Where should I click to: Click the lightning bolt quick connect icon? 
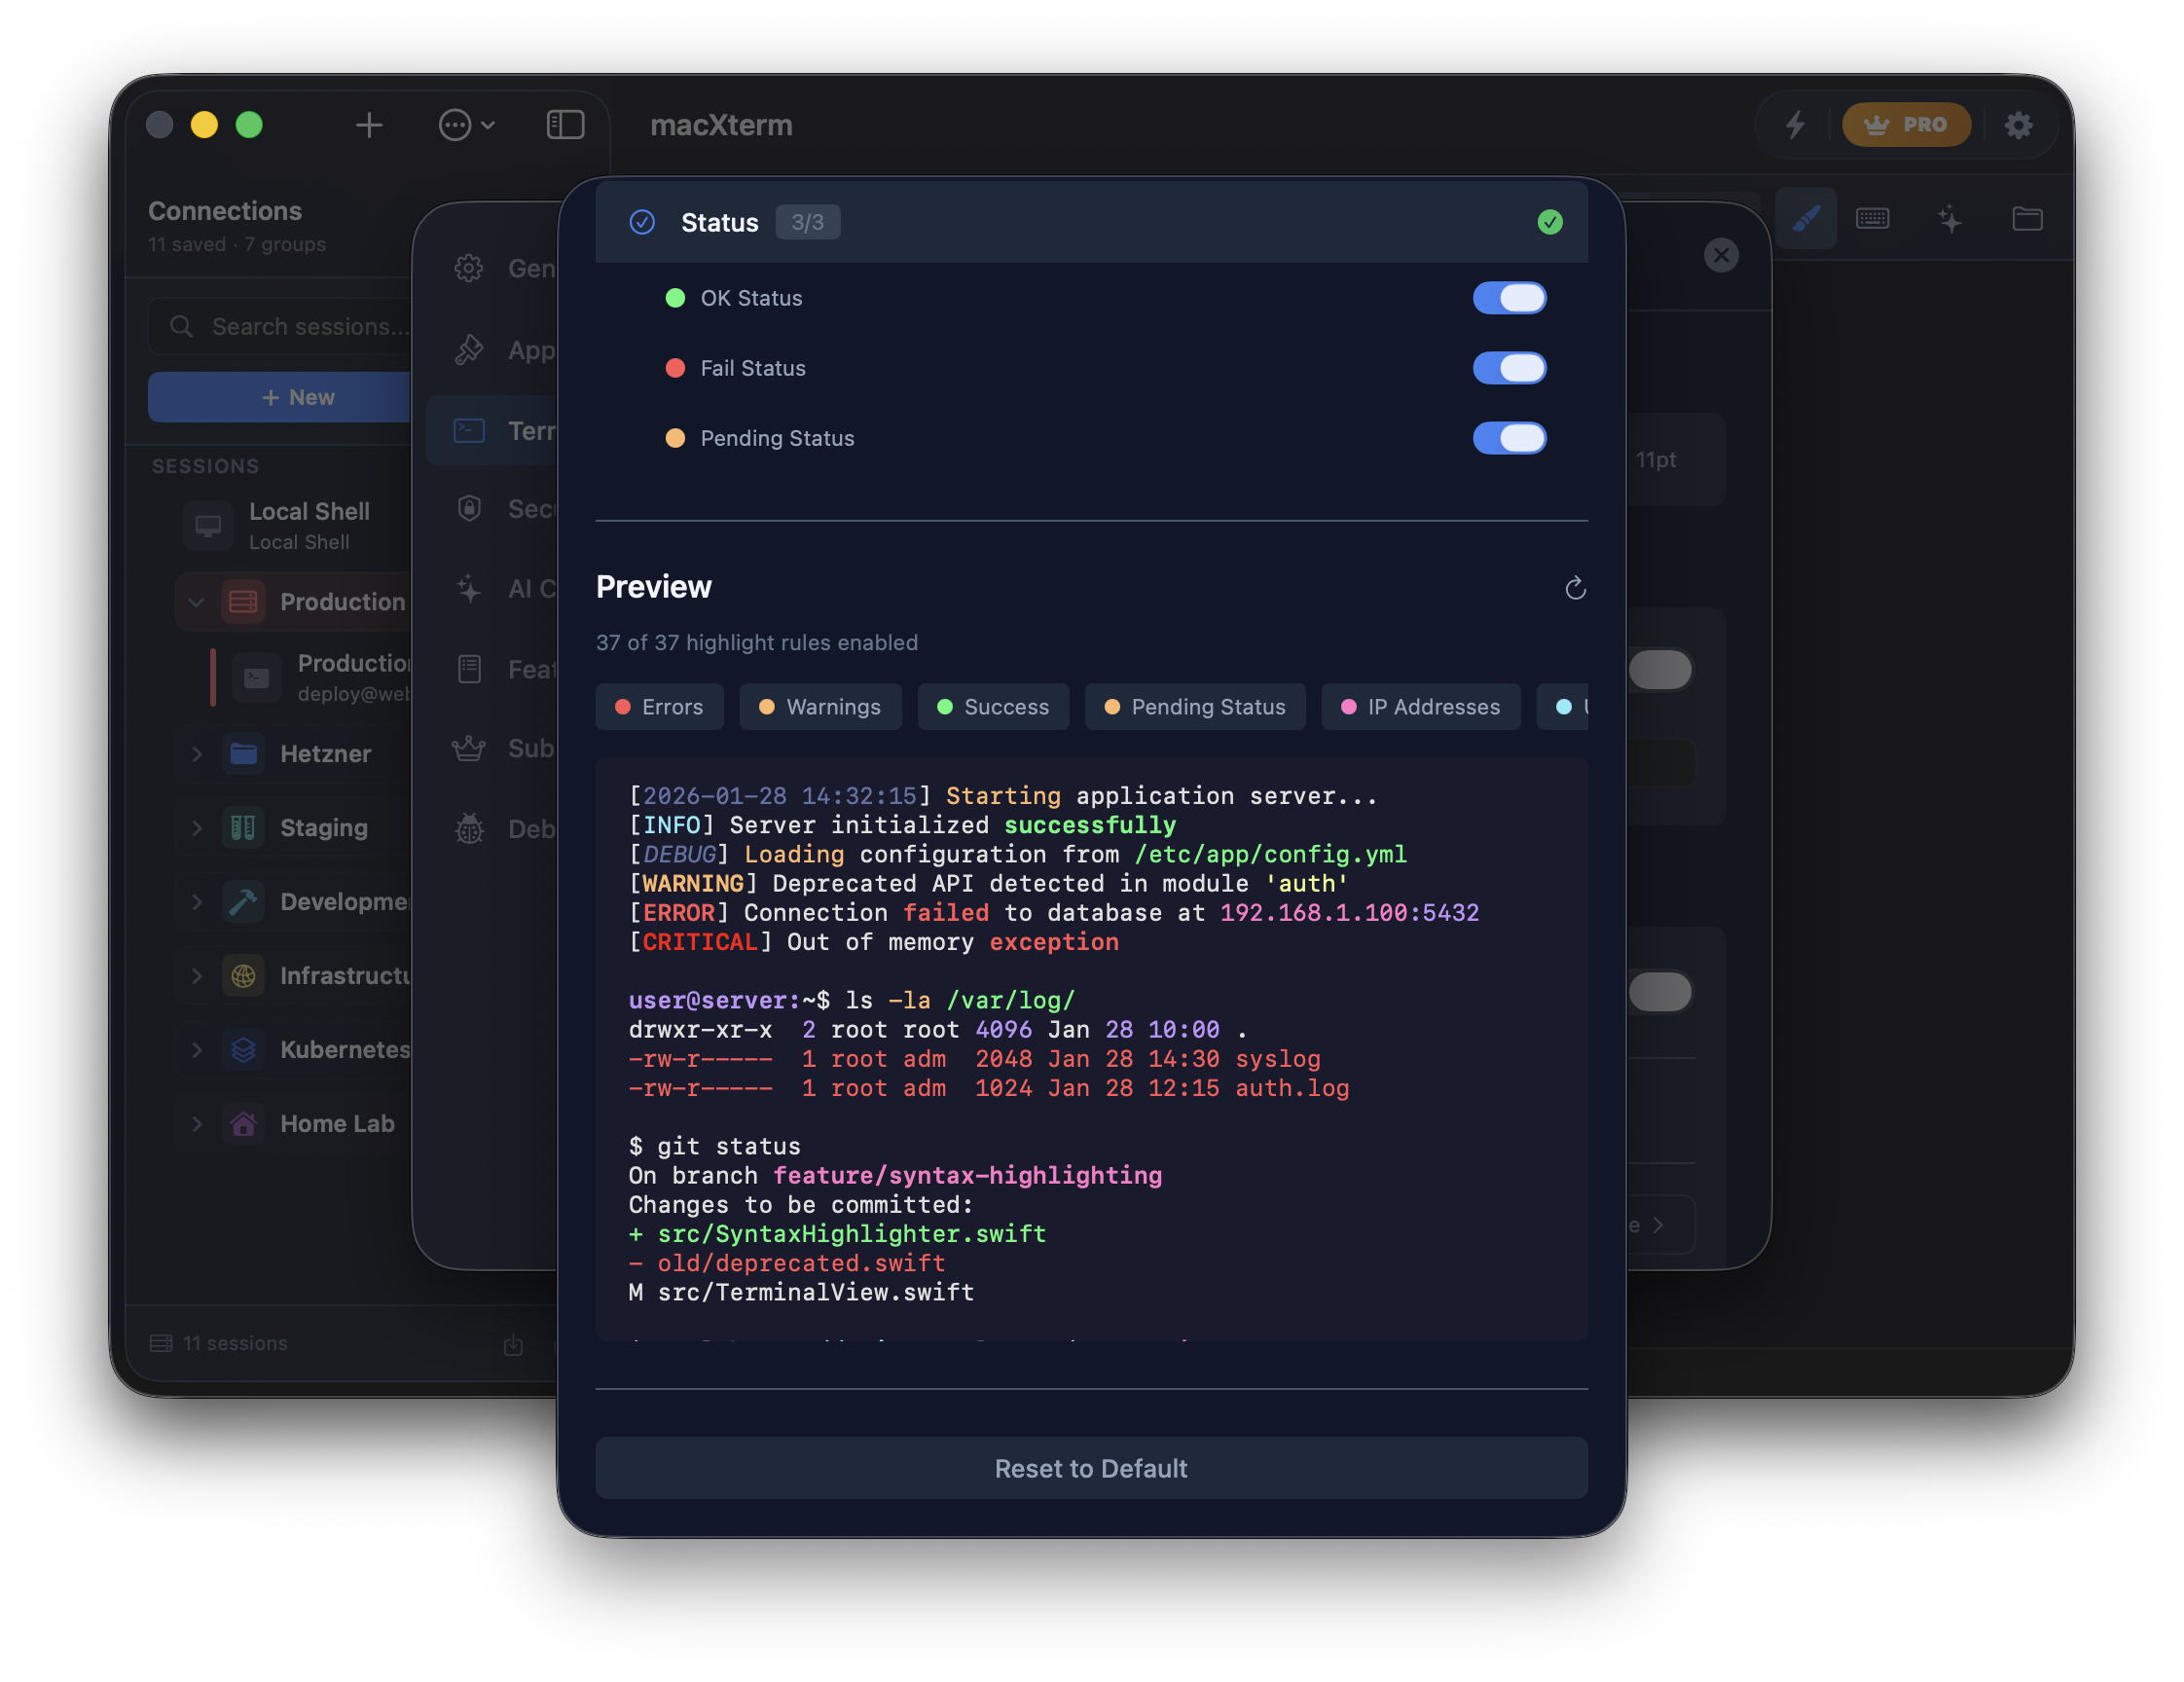click(x=1795, y=125)
